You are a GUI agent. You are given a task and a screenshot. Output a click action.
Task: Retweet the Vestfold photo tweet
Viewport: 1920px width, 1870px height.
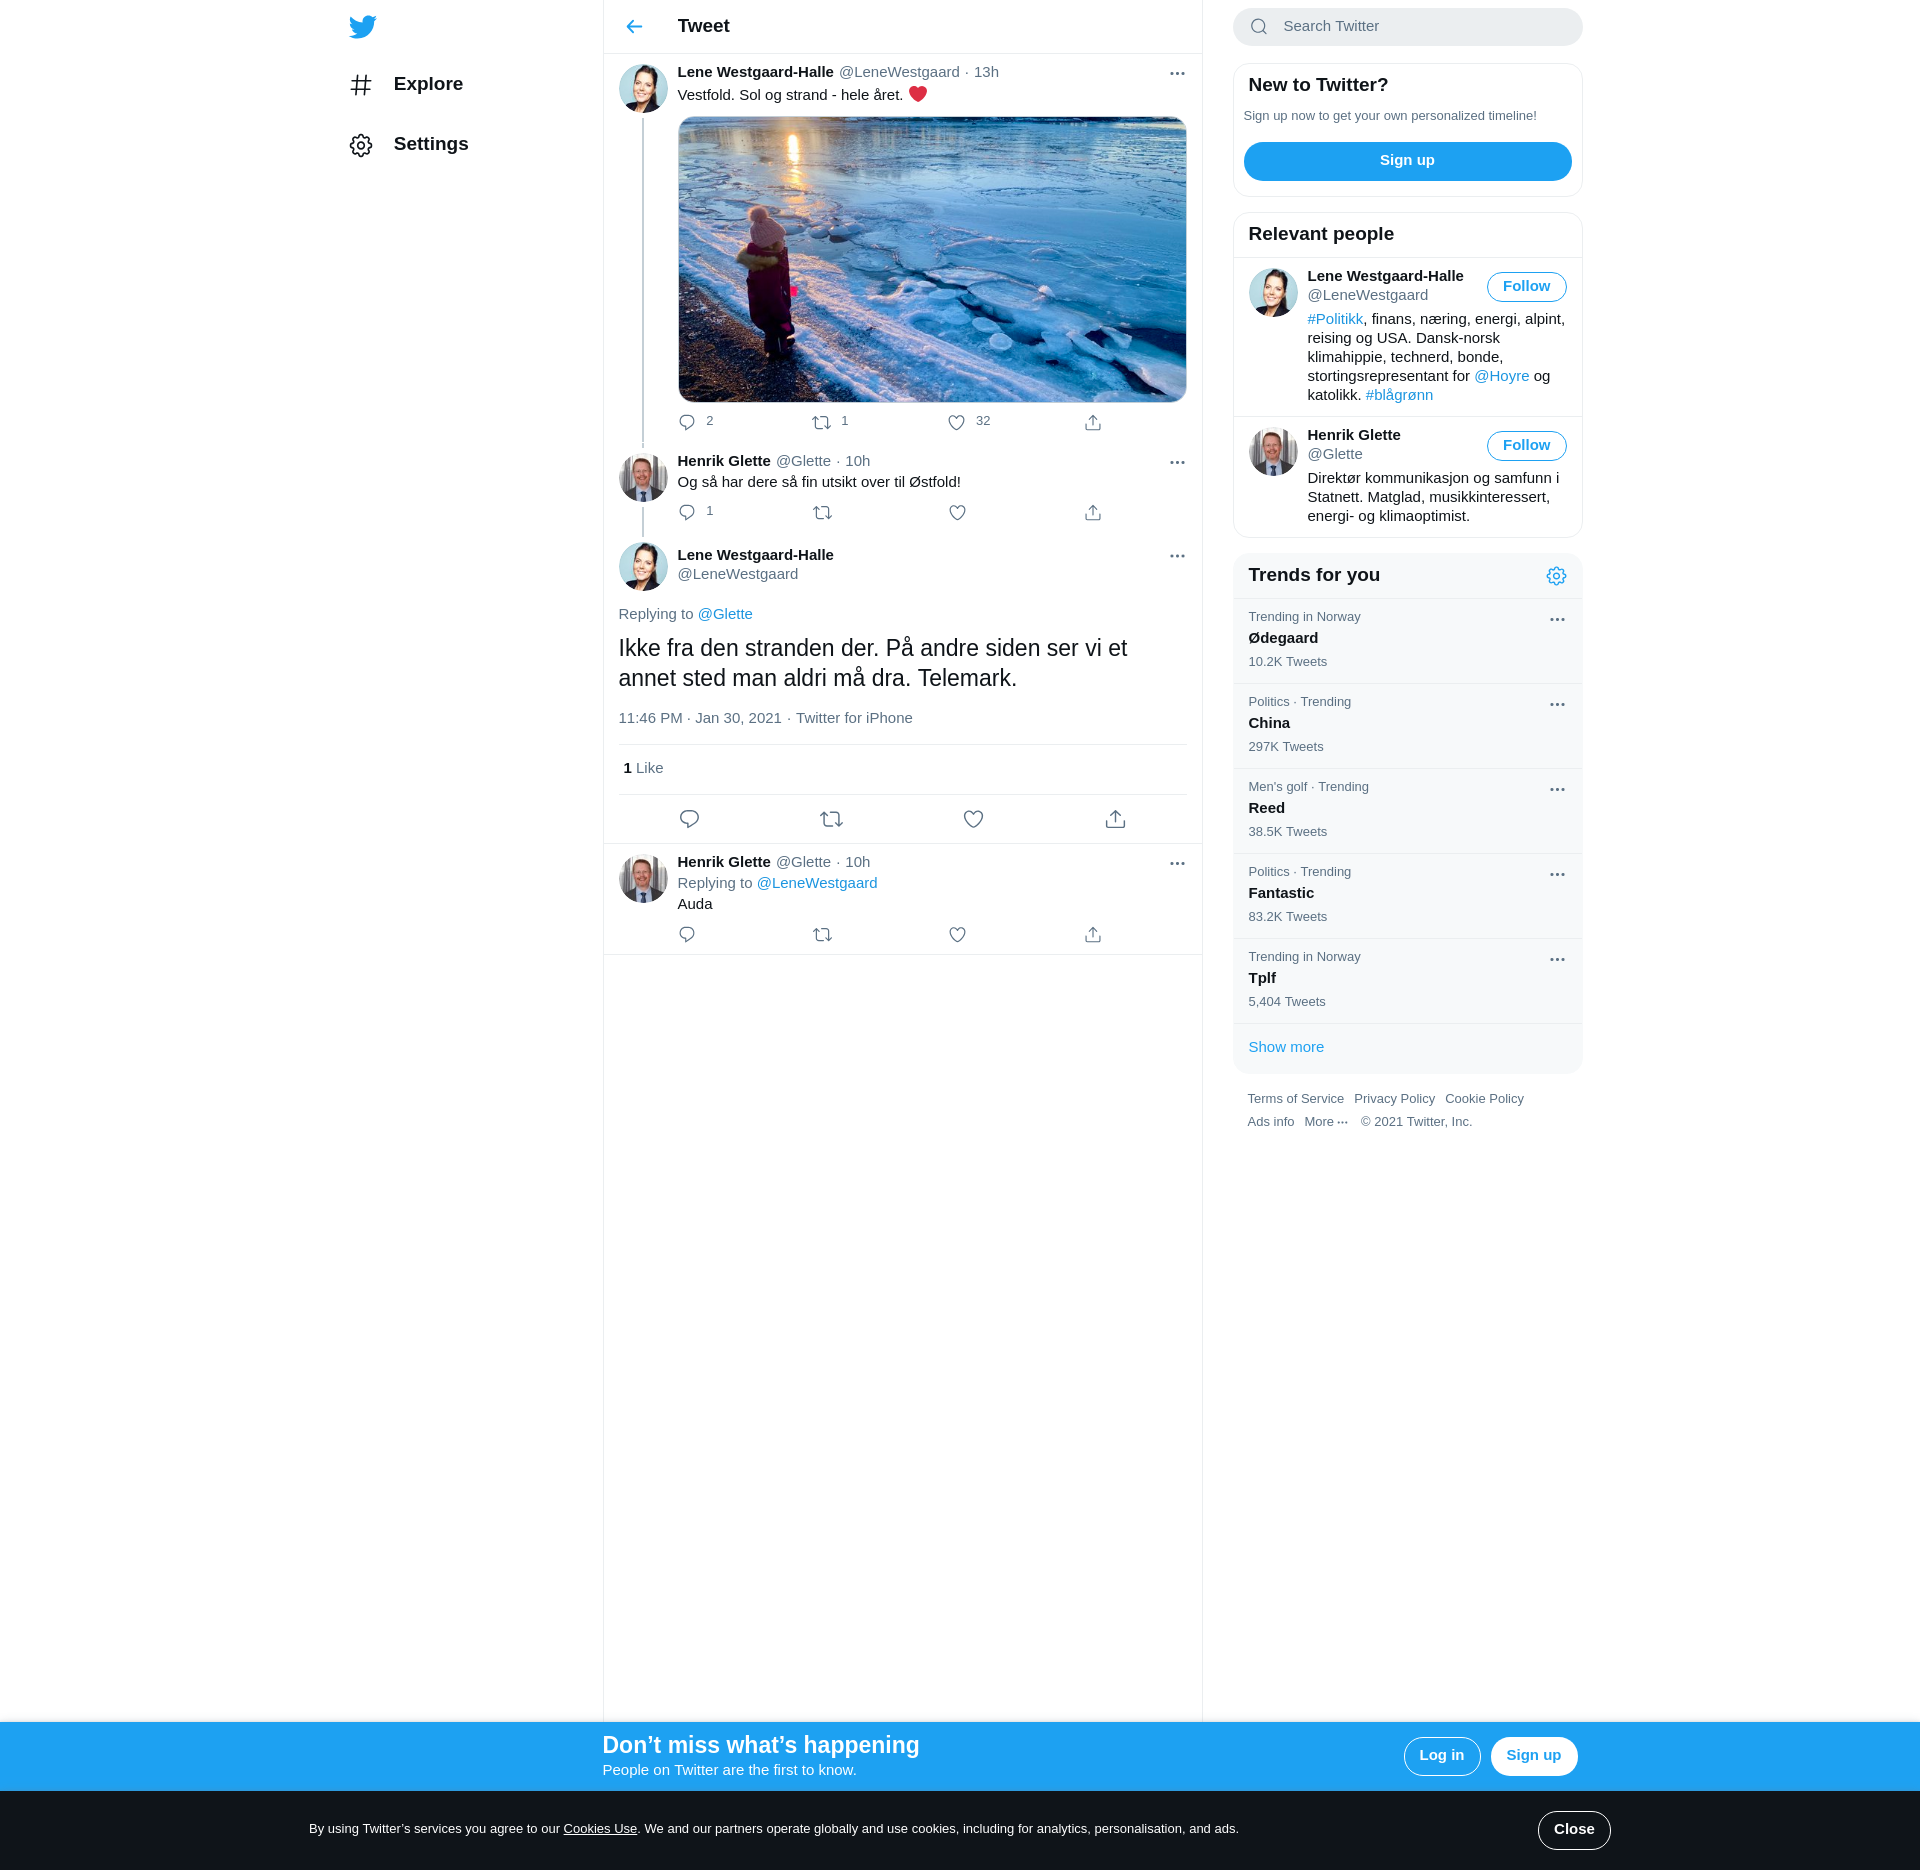[822, 422]
